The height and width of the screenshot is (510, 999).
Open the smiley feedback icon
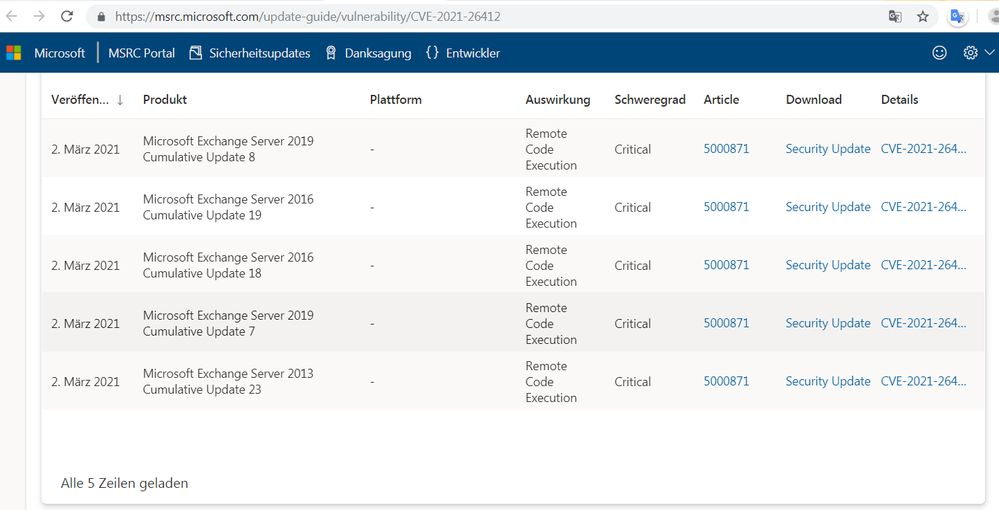[x=939, y=53]
